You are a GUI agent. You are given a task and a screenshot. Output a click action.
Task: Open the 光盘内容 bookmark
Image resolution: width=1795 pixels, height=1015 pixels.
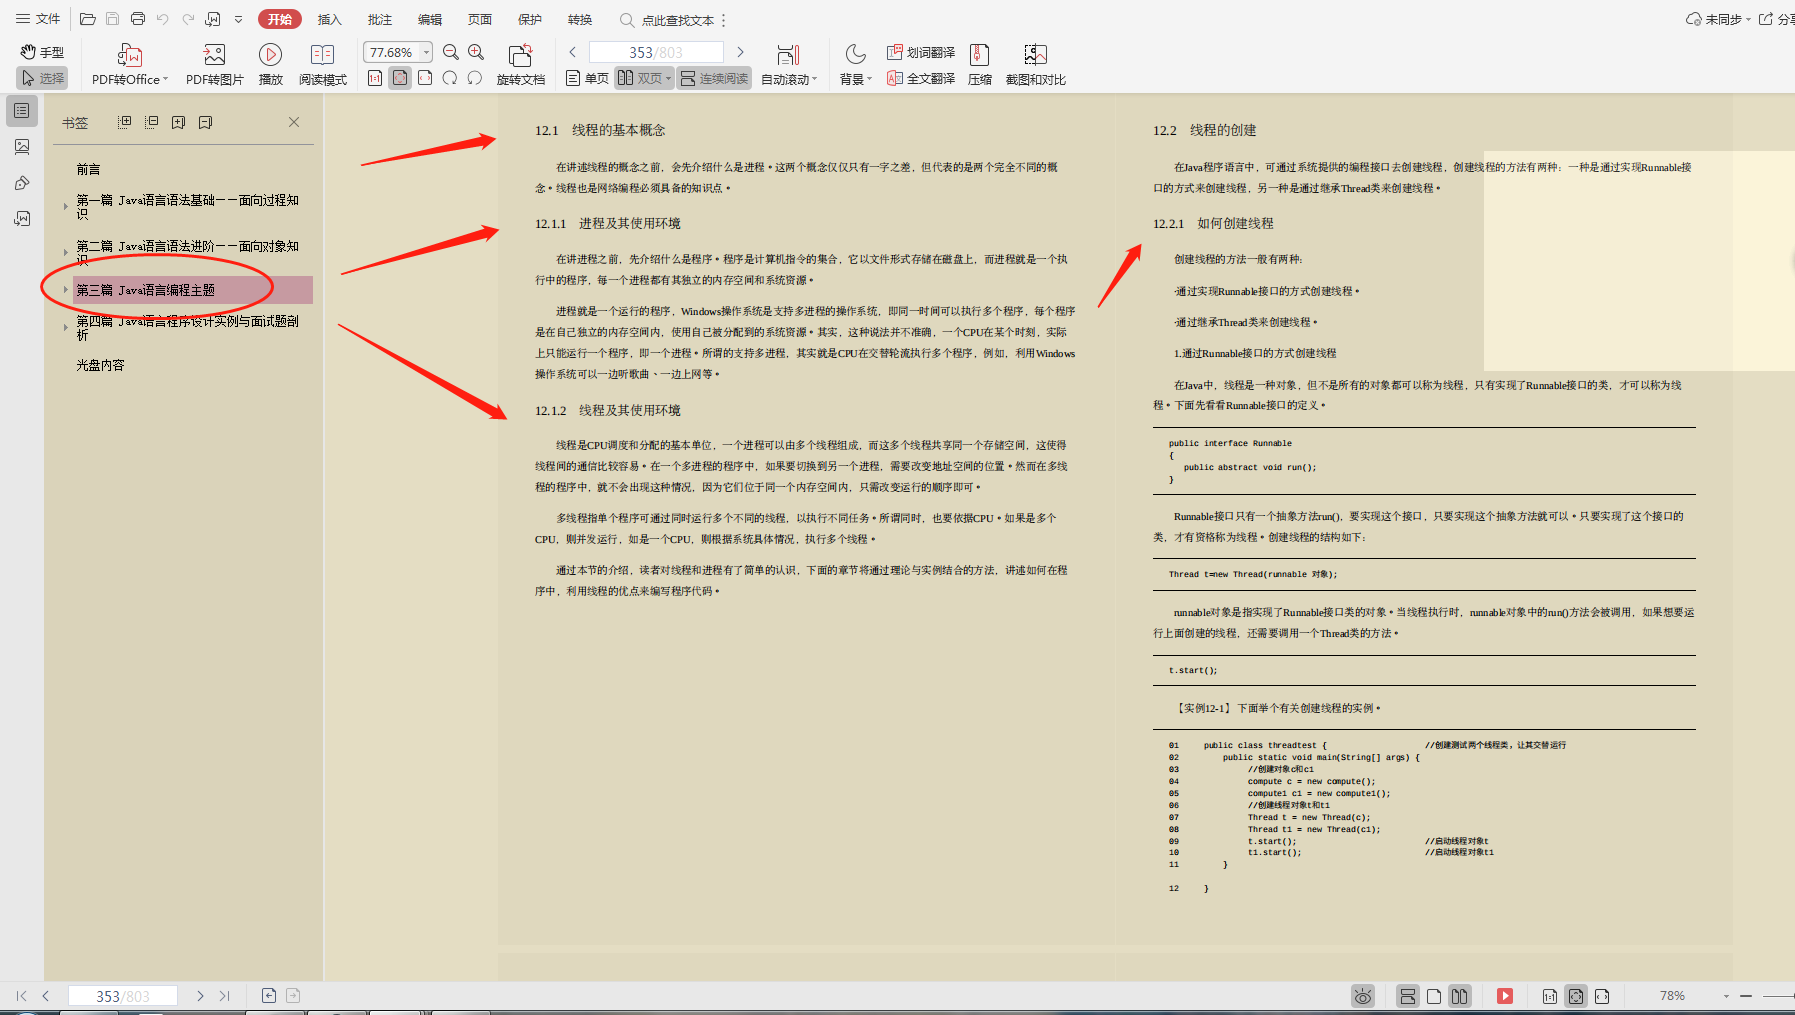100,365
